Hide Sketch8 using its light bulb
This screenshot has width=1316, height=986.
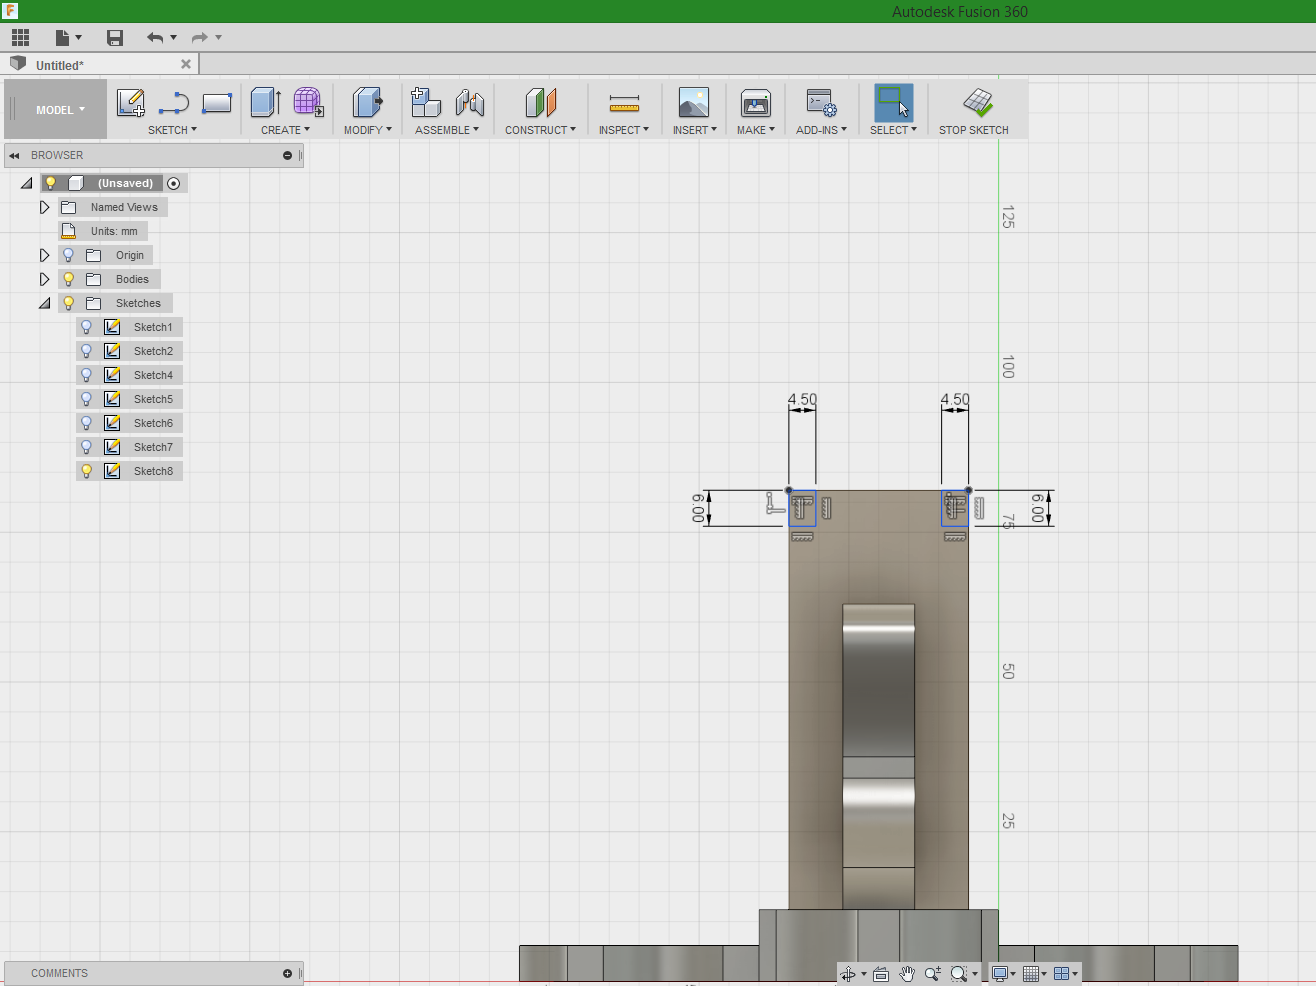[87, 471]
